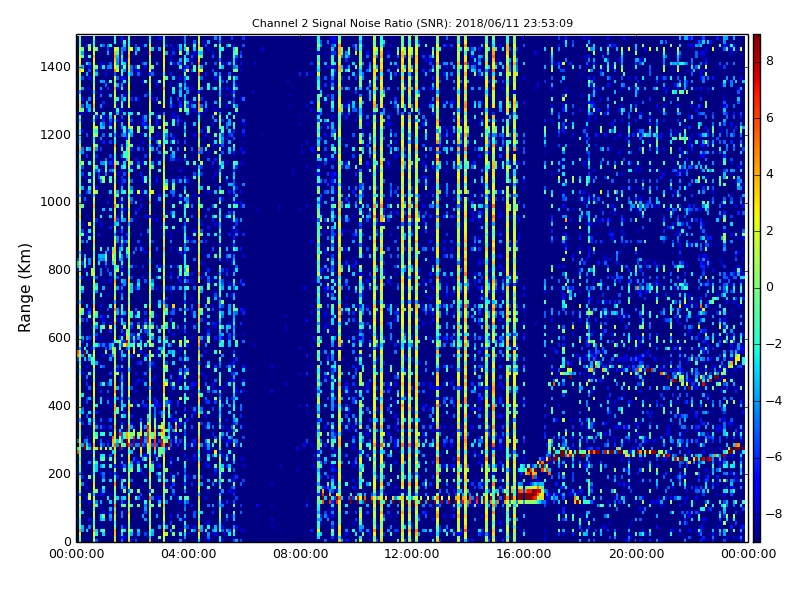
Task: Click the 400 range tick label
Action: pos(59,406)
